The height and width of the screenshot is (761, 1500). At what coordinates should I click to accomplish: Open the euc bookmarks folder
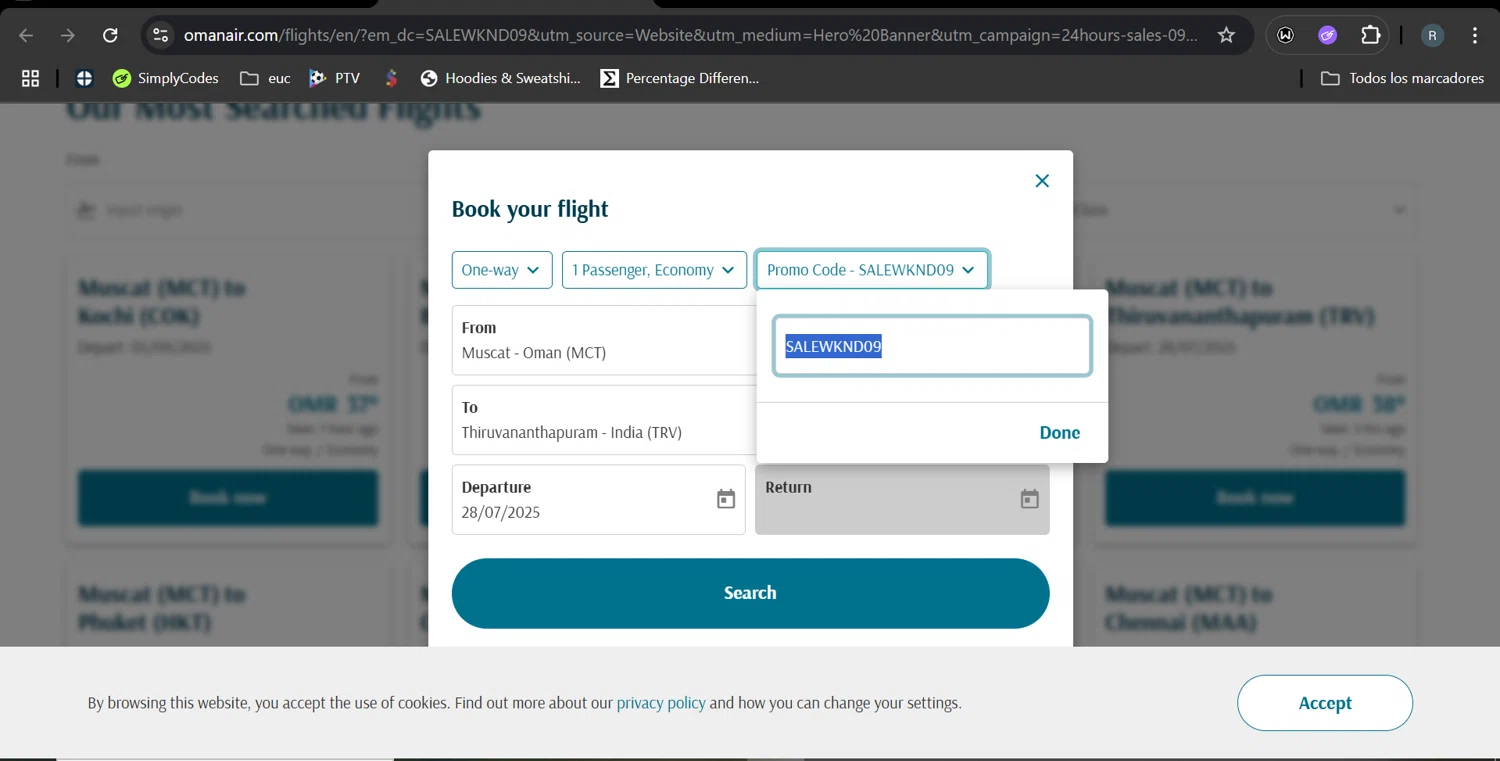tap(265, 78)
